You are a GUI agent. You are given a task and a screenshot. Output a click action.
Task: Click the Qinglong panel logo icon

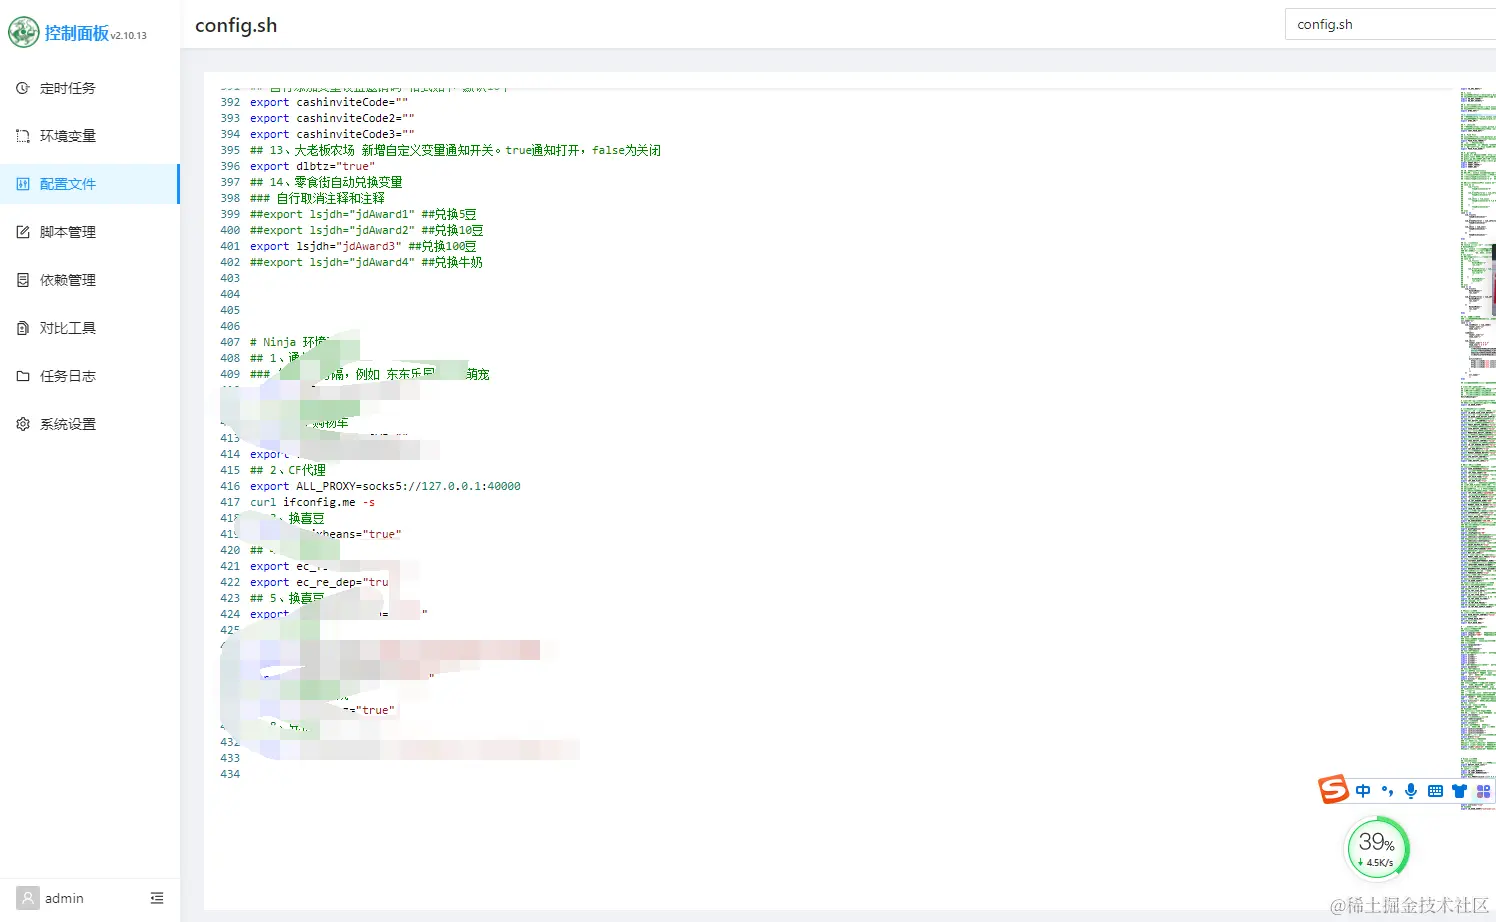[x=23, y=32]
